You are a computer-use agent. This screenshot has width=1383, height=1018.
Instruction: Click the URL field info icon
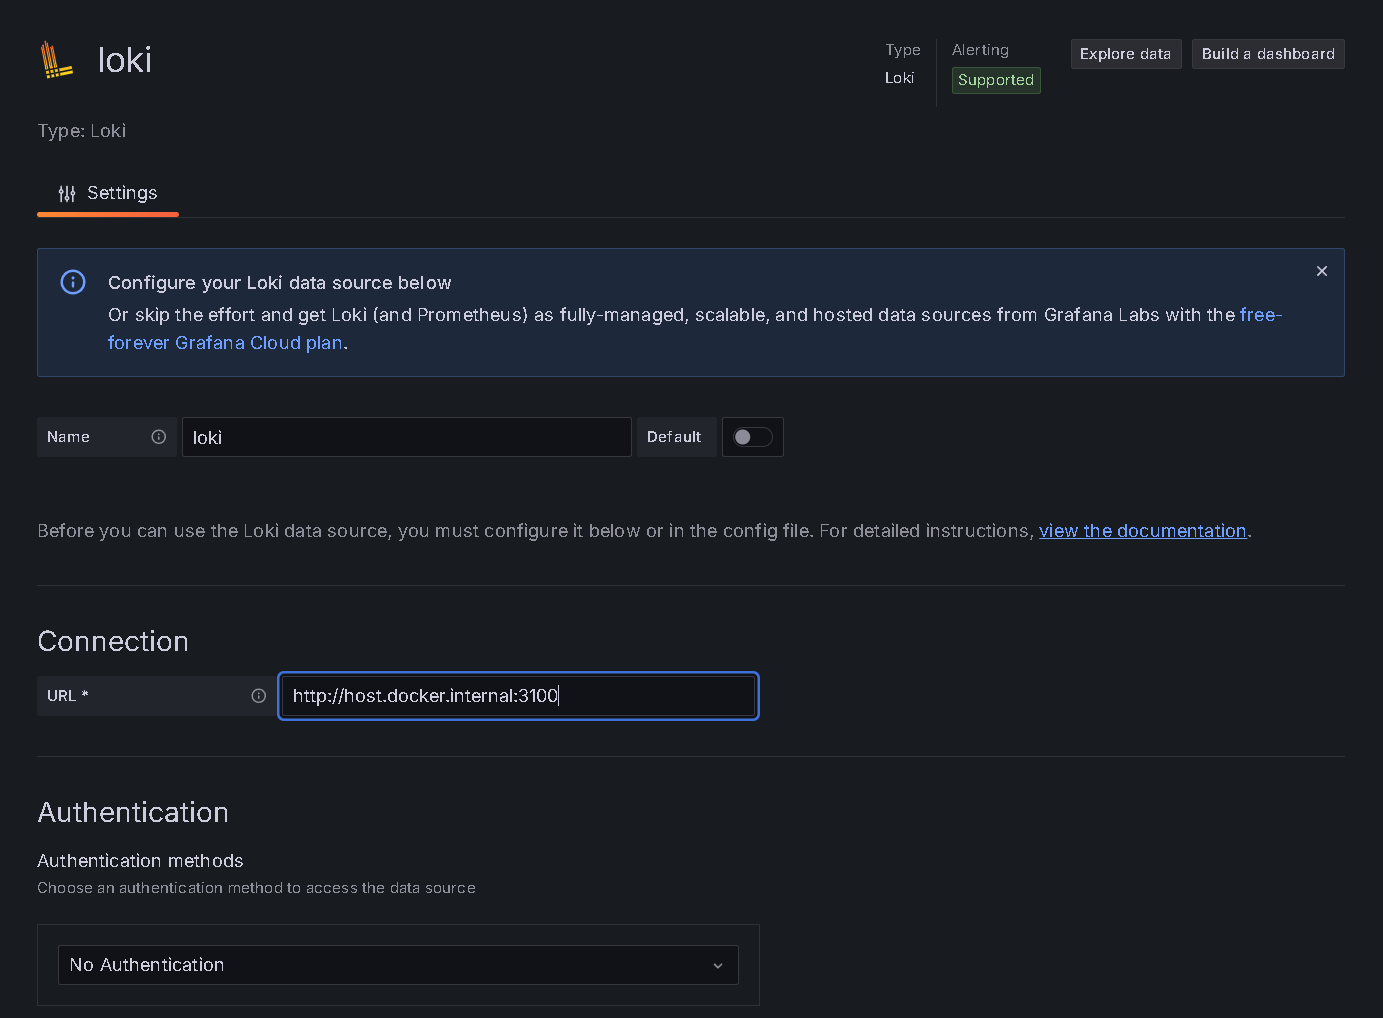click(259, 696)
